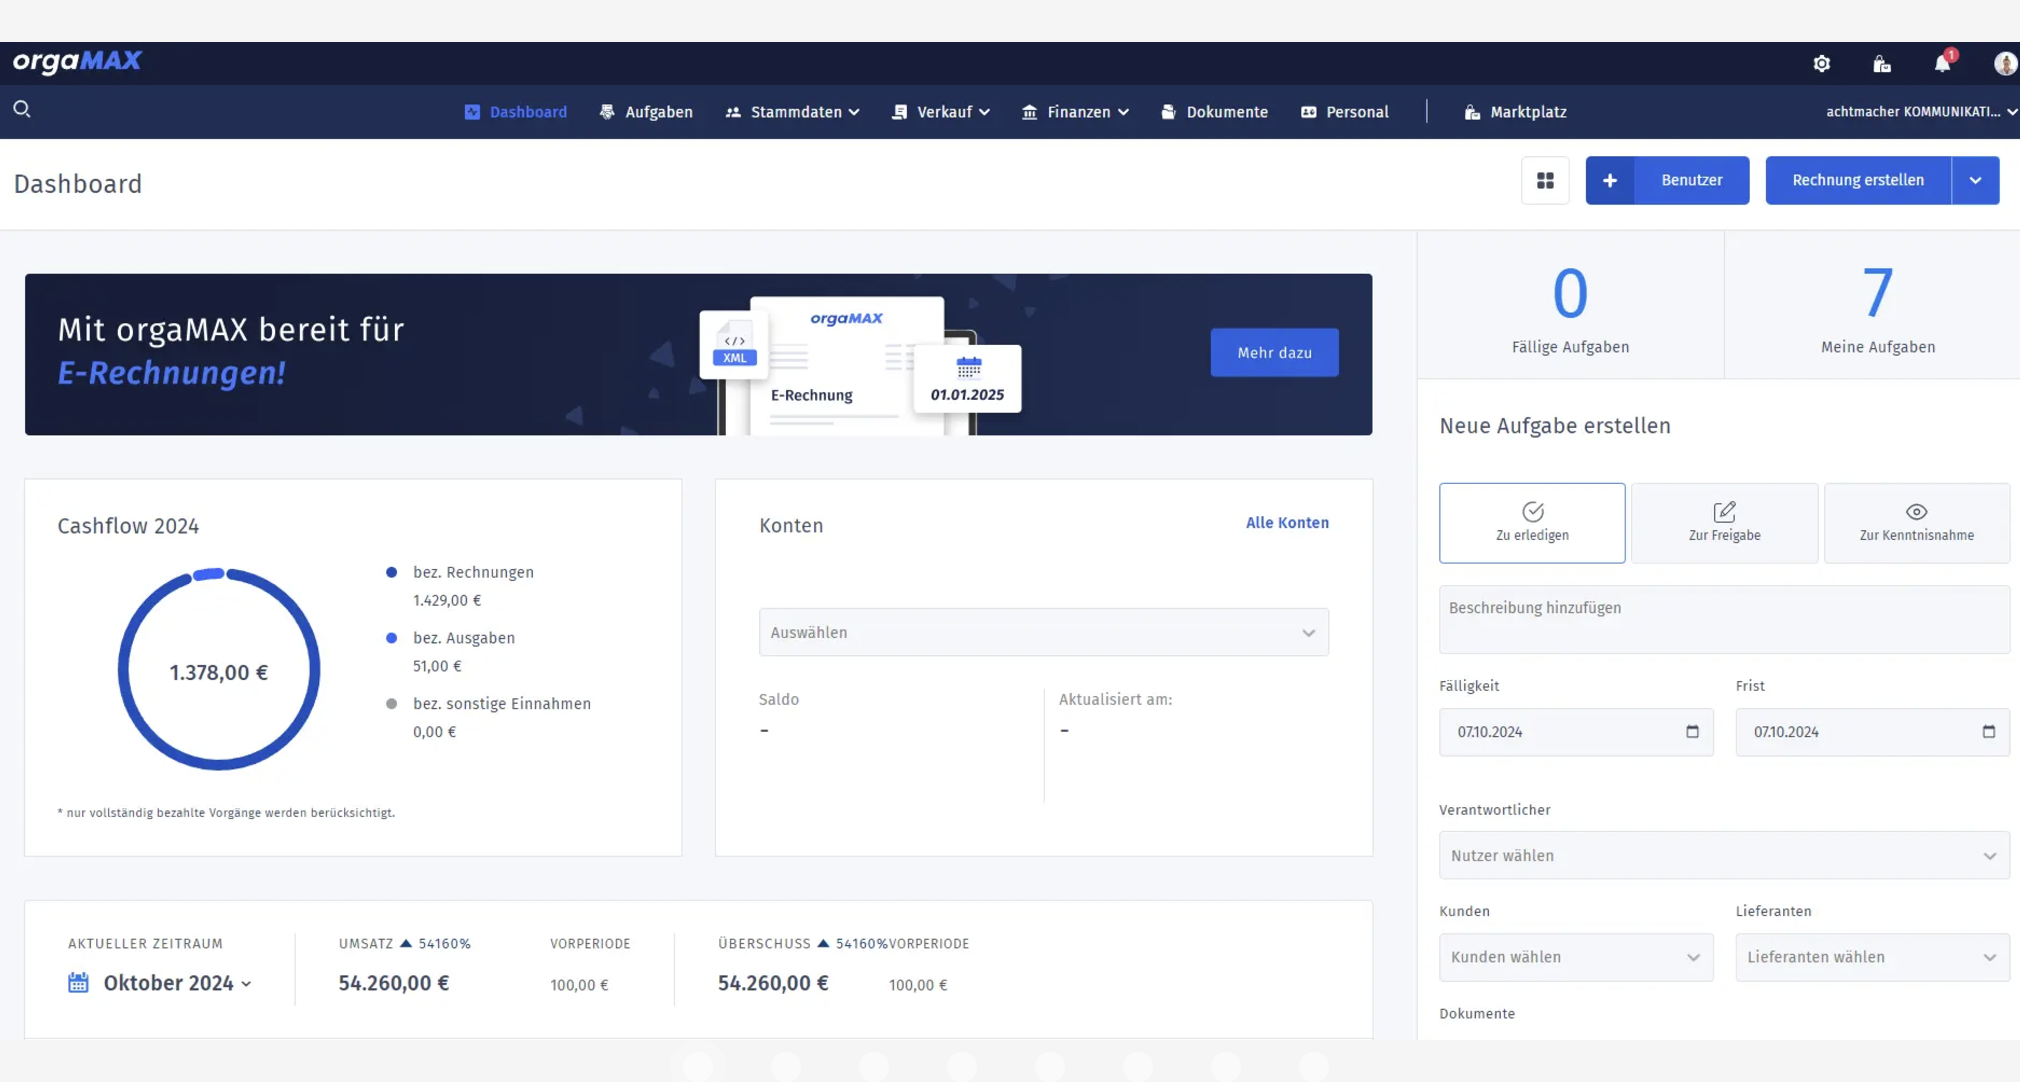Select 'Zur Freigabe' task type
This screenshot has width=2020, height=1082.
click(x=1724, y=523)
